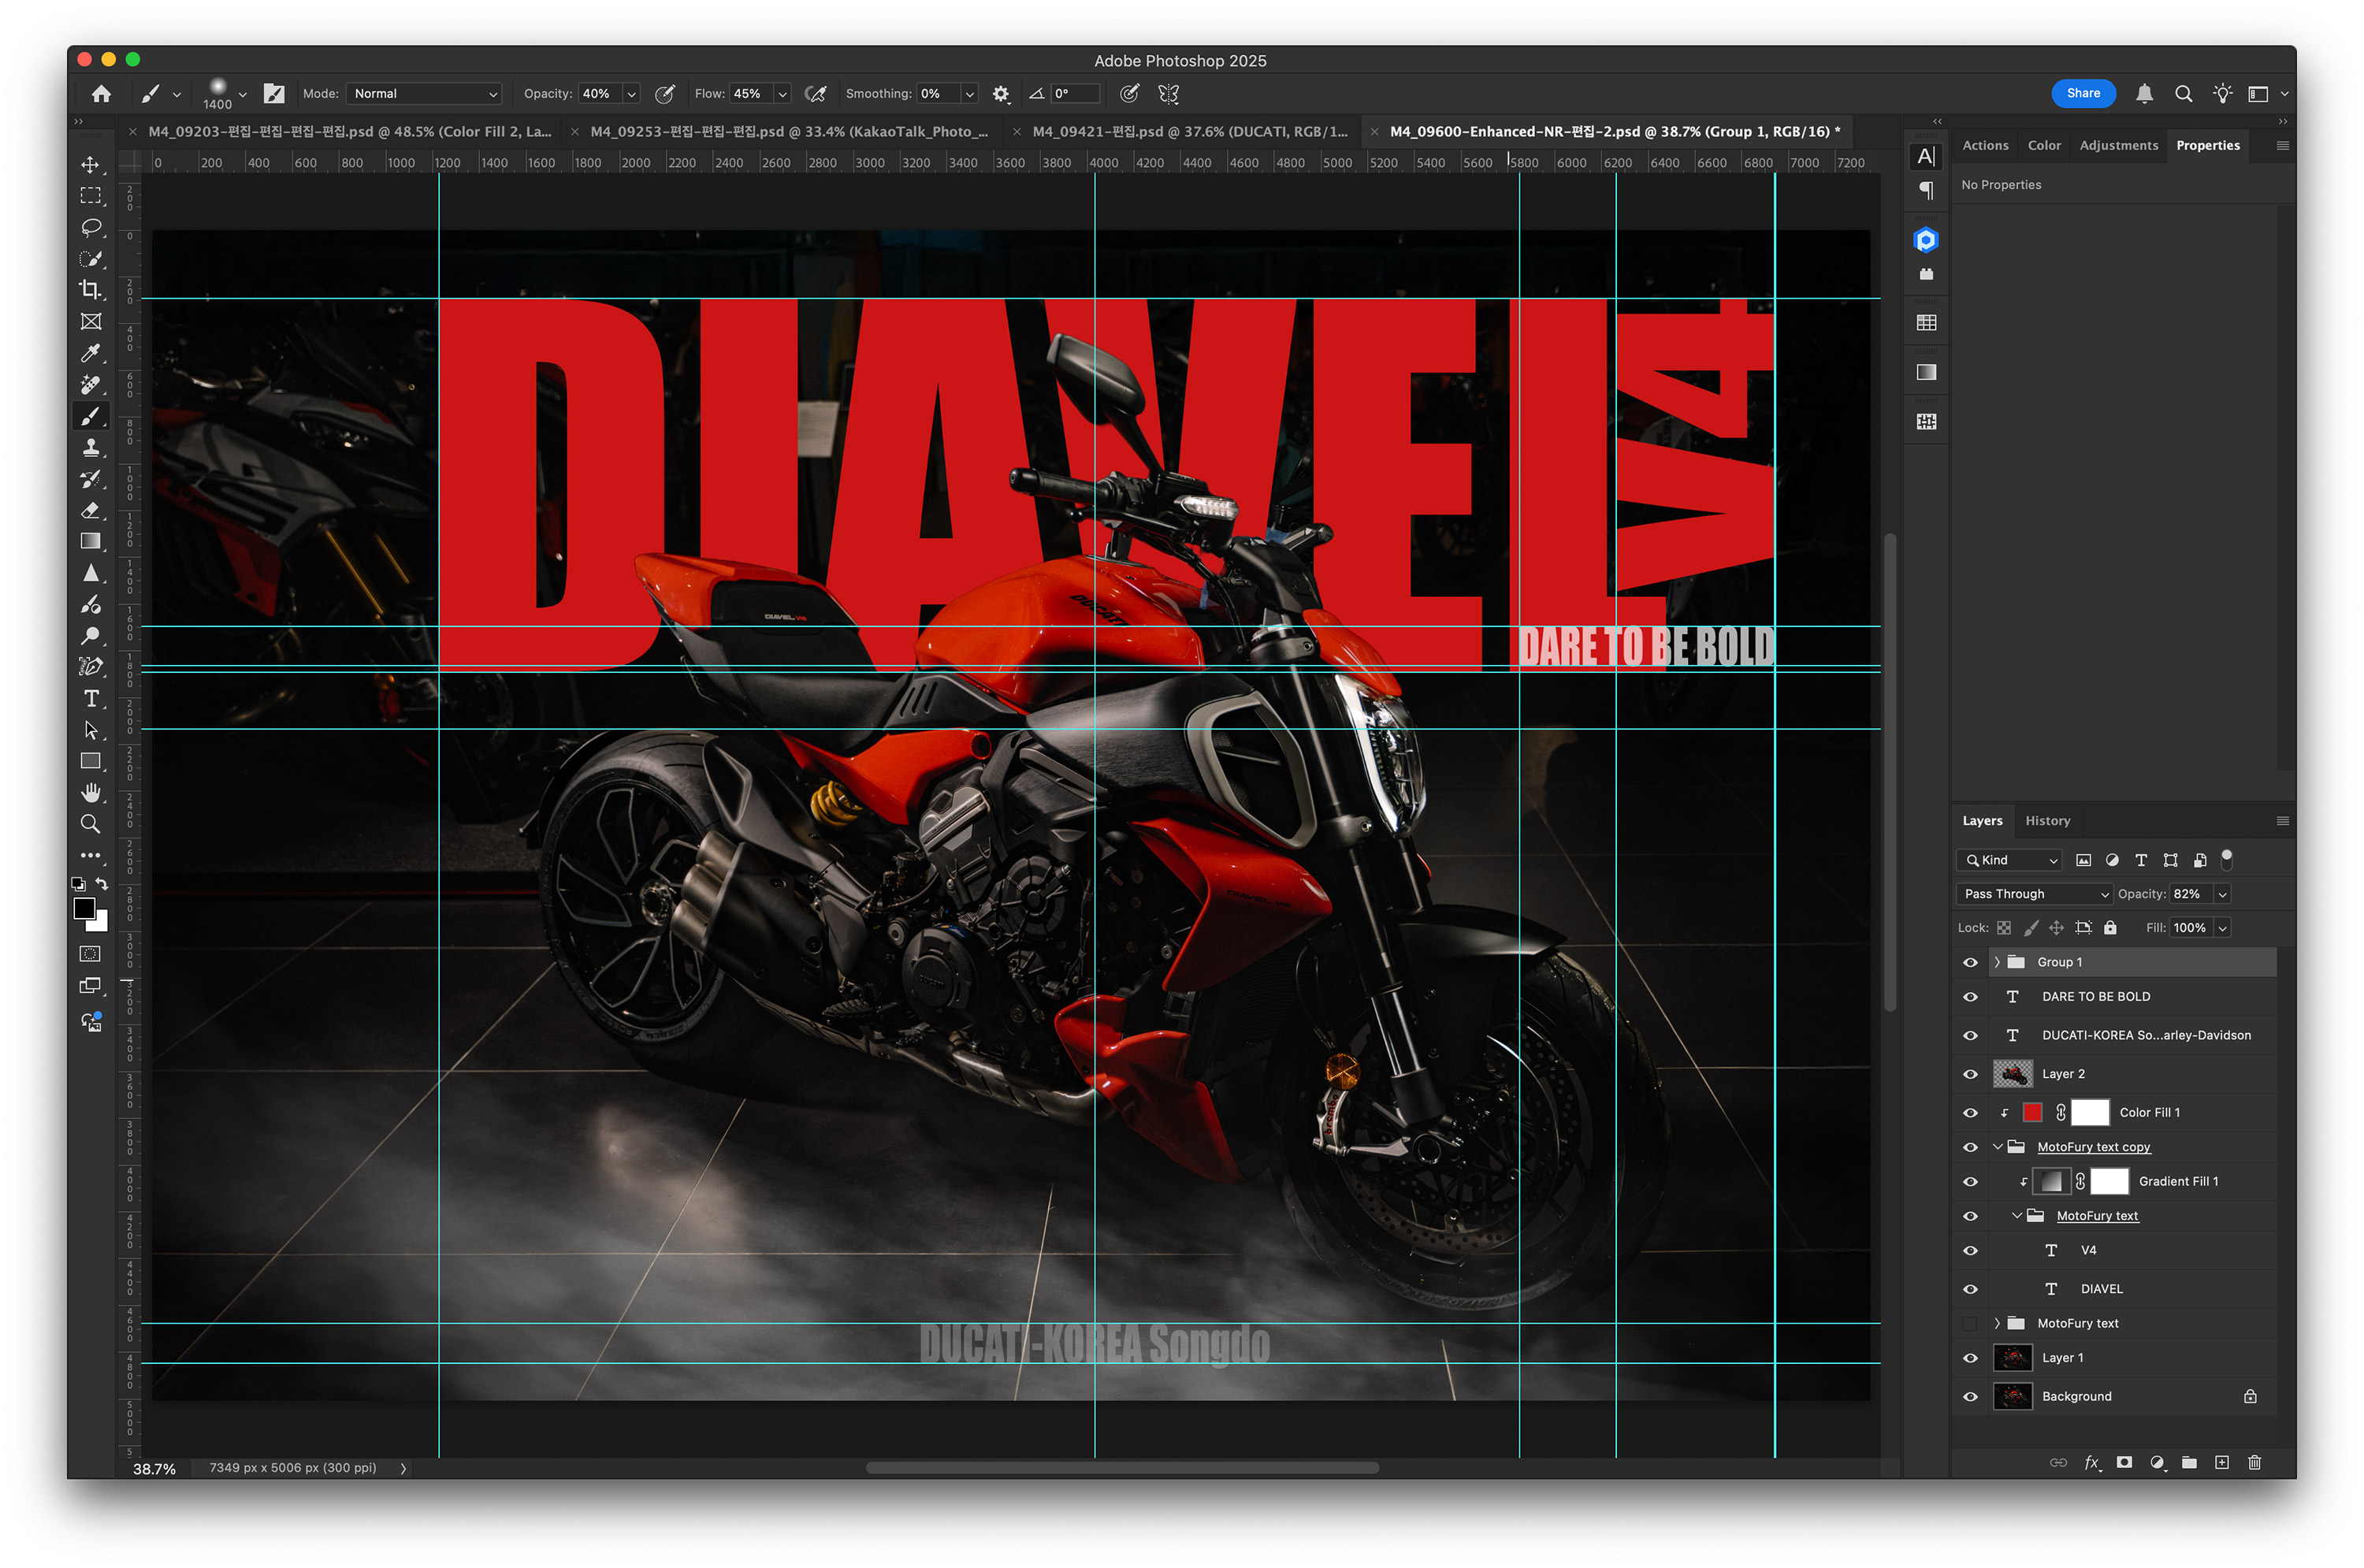
Task: Open the brush Mode dropdown
Action: (424, 94)
